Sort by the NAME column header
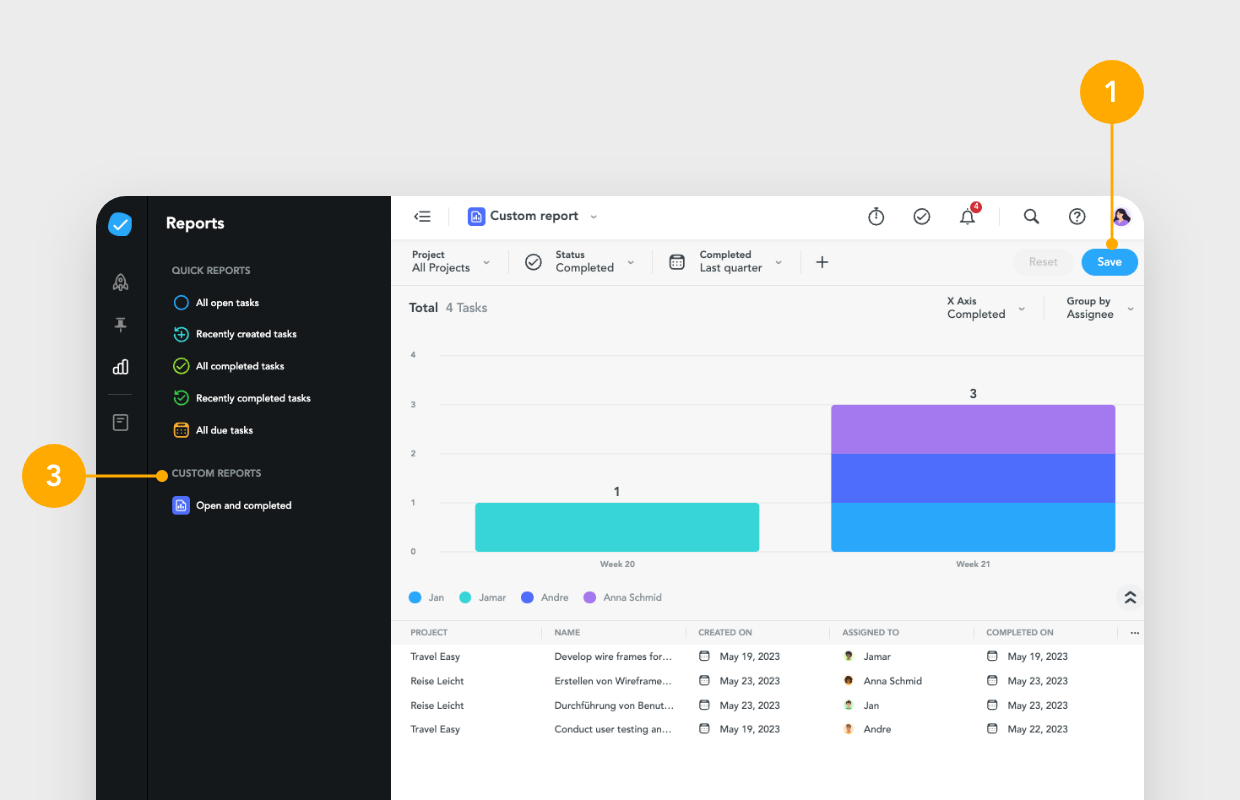The height and width of the screenshot is (800, 1240). (567, 633)
